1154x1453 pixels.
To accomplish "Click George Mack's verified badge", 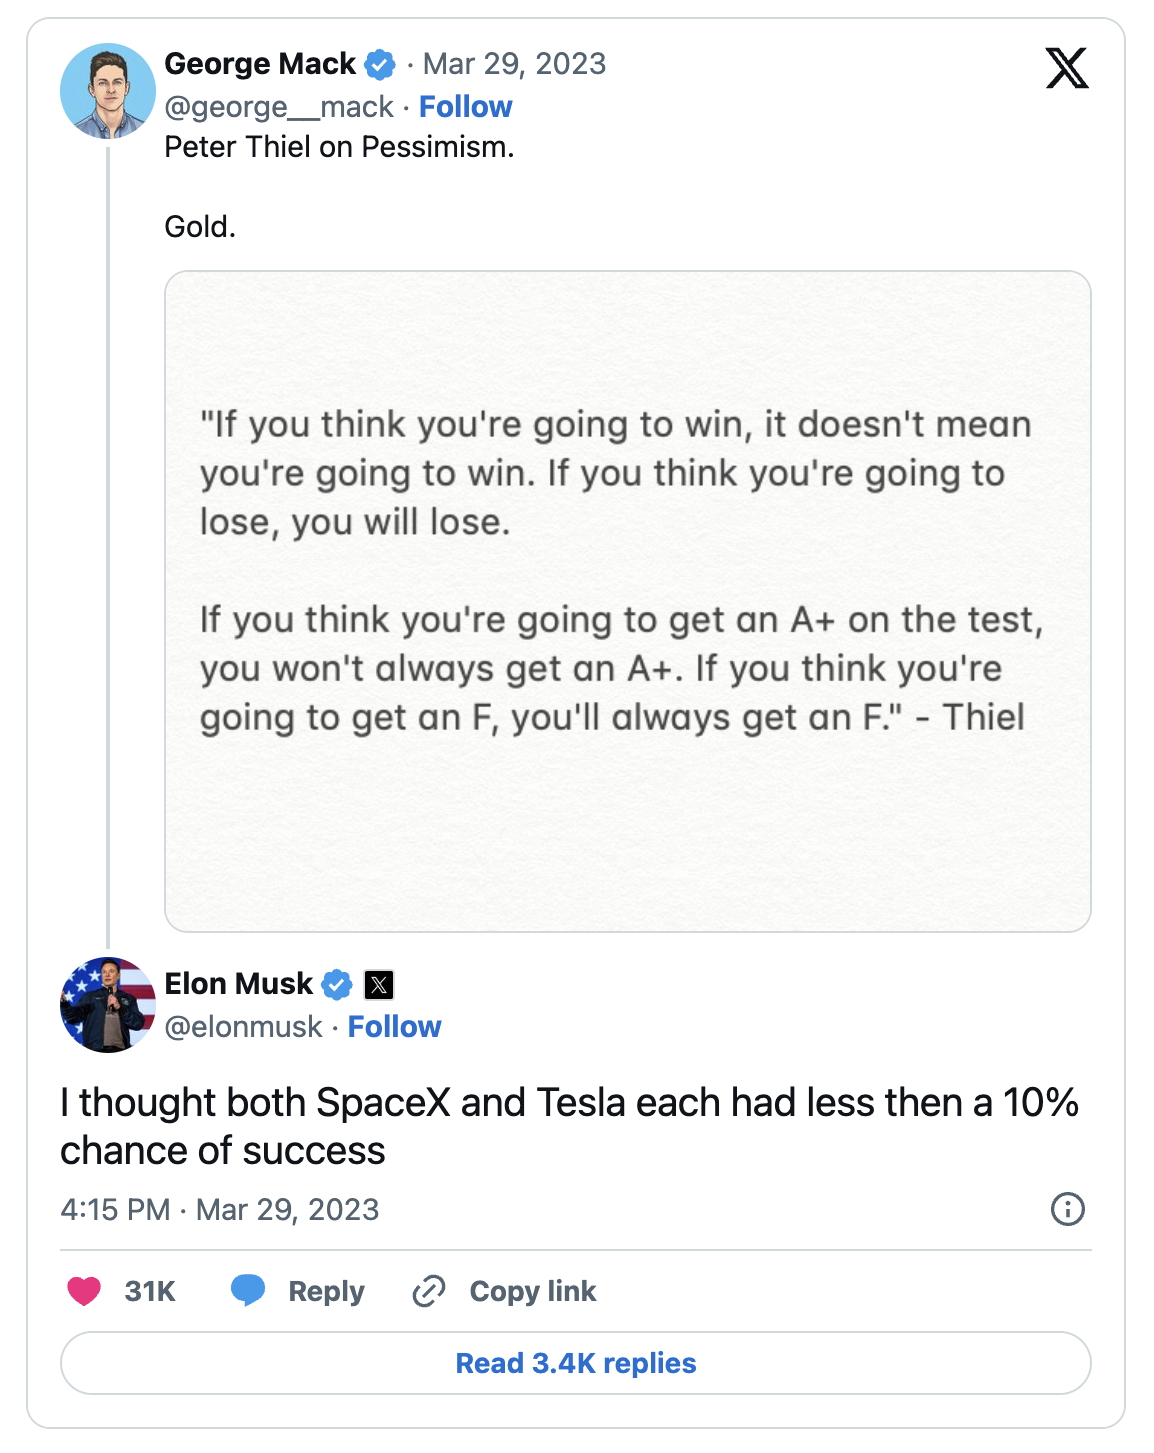I will tap(380, 65).
